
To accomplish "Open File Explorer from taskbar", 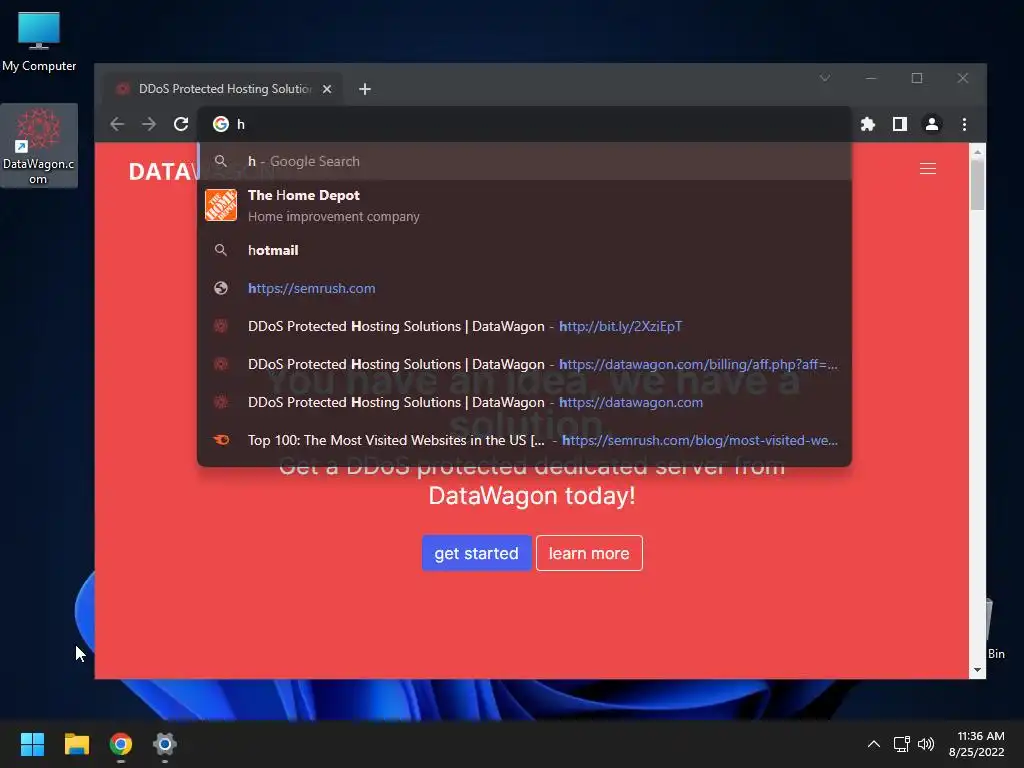I will point(76,744).
